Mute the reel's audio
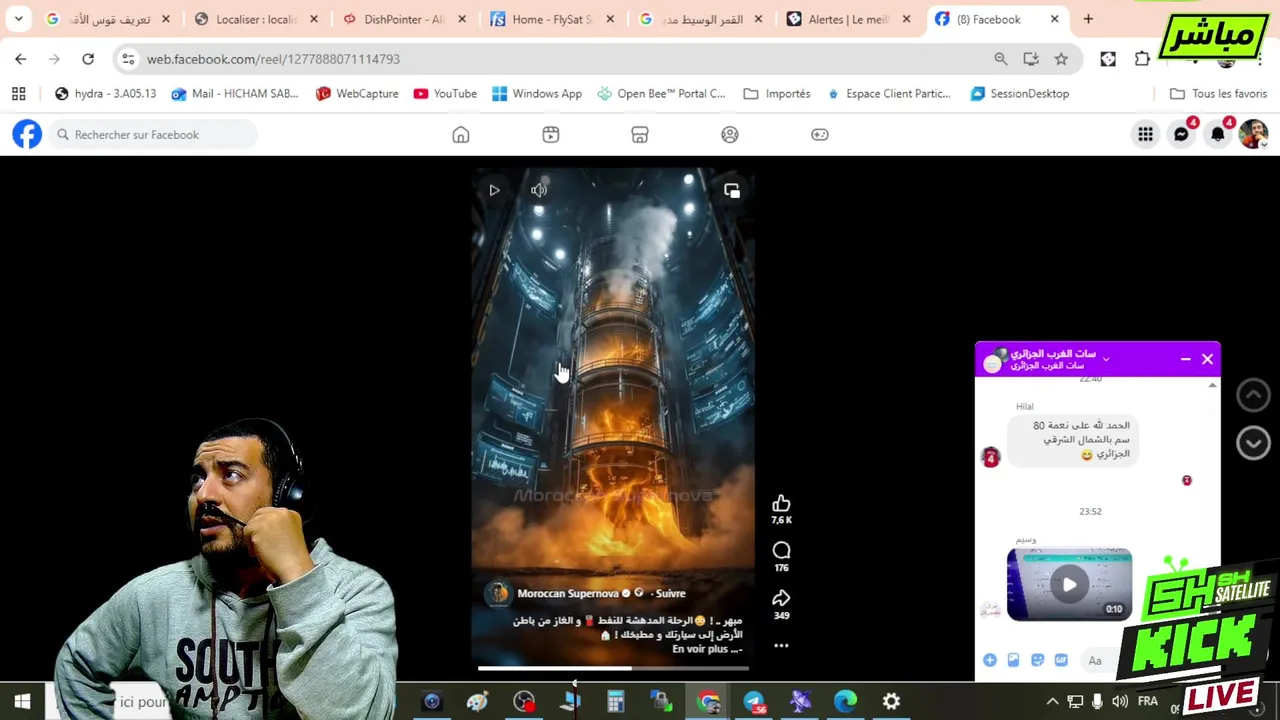The width and height of the screenshot is (1280, 720). pos(539,190)
